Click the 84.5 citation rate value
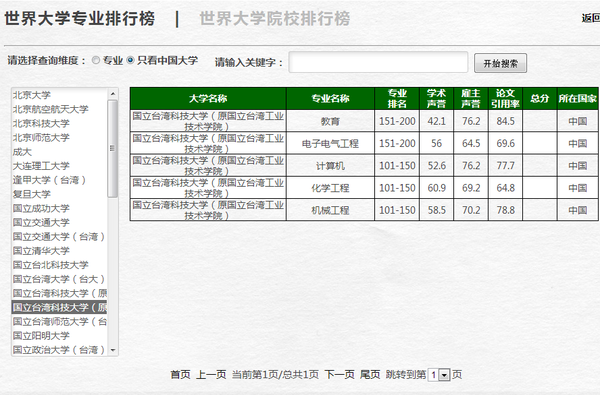This screenshot has width=600, height=395. click(505, 121)
